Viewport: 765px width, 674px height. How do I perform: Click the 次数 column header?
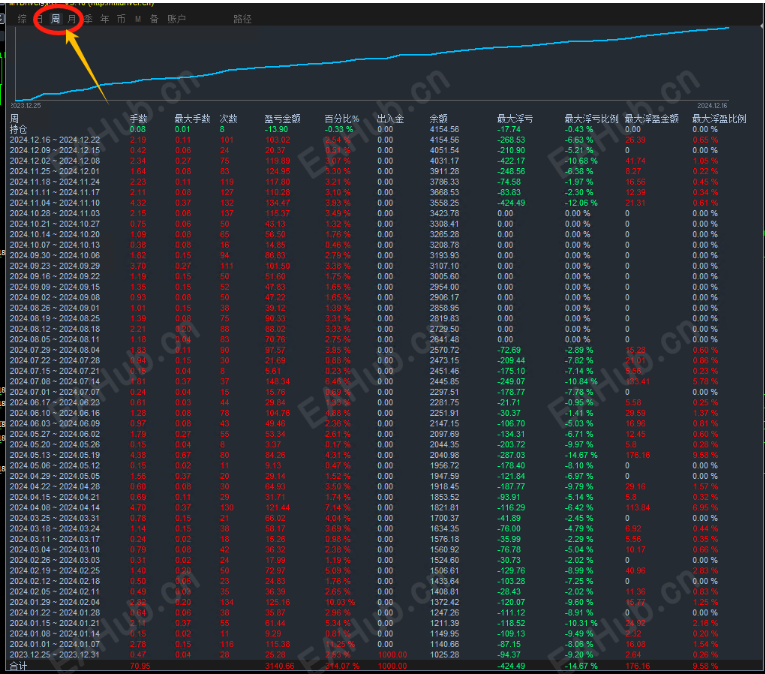[x=228, y=119]
